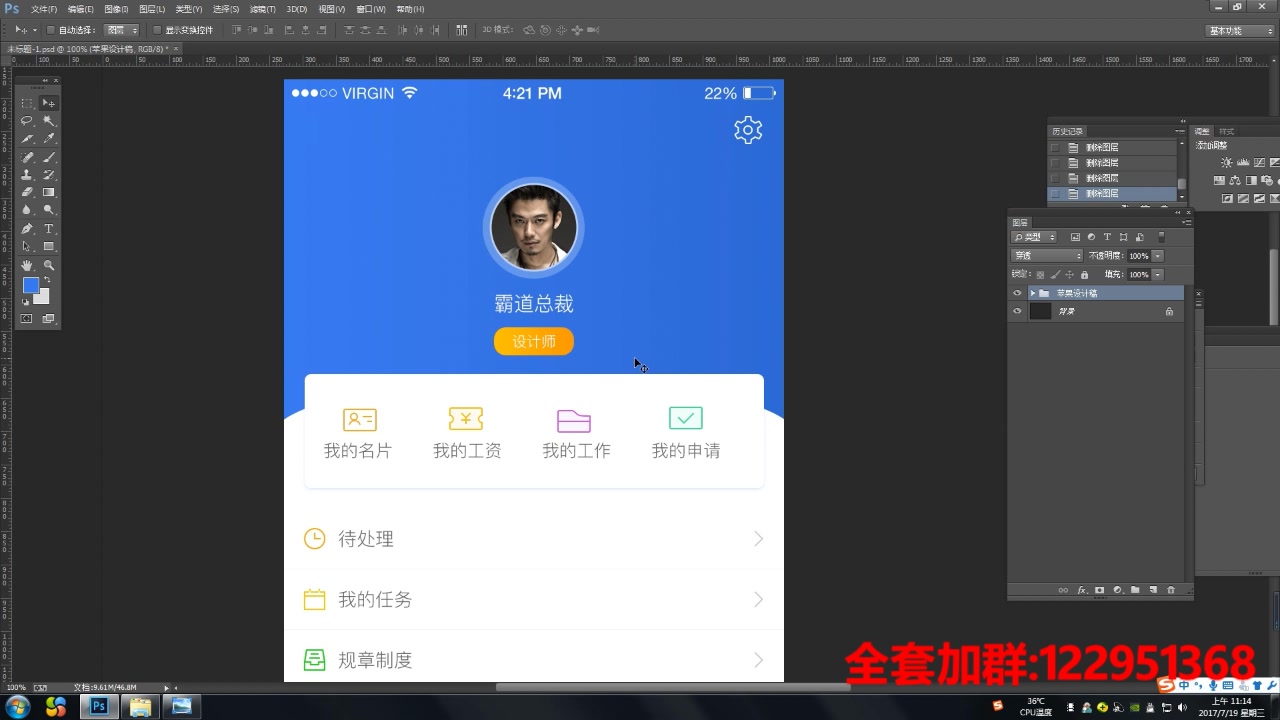Enable 自动选择 checkbox
1280x720 pixels.
point(50,30)
